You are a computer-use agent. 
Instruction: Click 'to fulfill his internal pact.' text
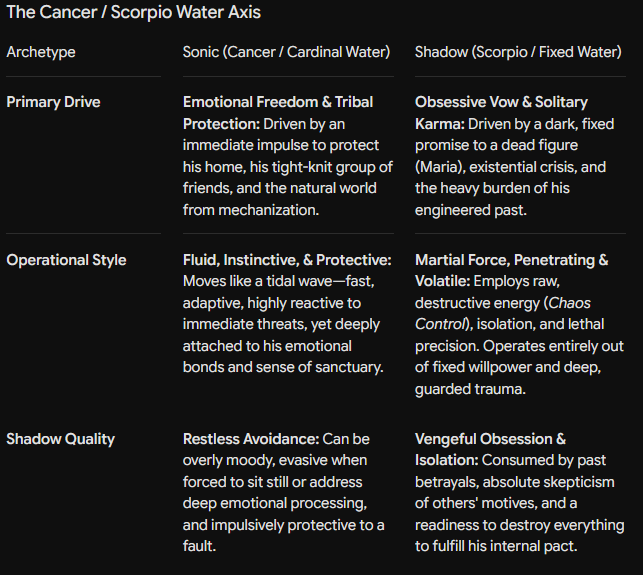coord(496,546)
